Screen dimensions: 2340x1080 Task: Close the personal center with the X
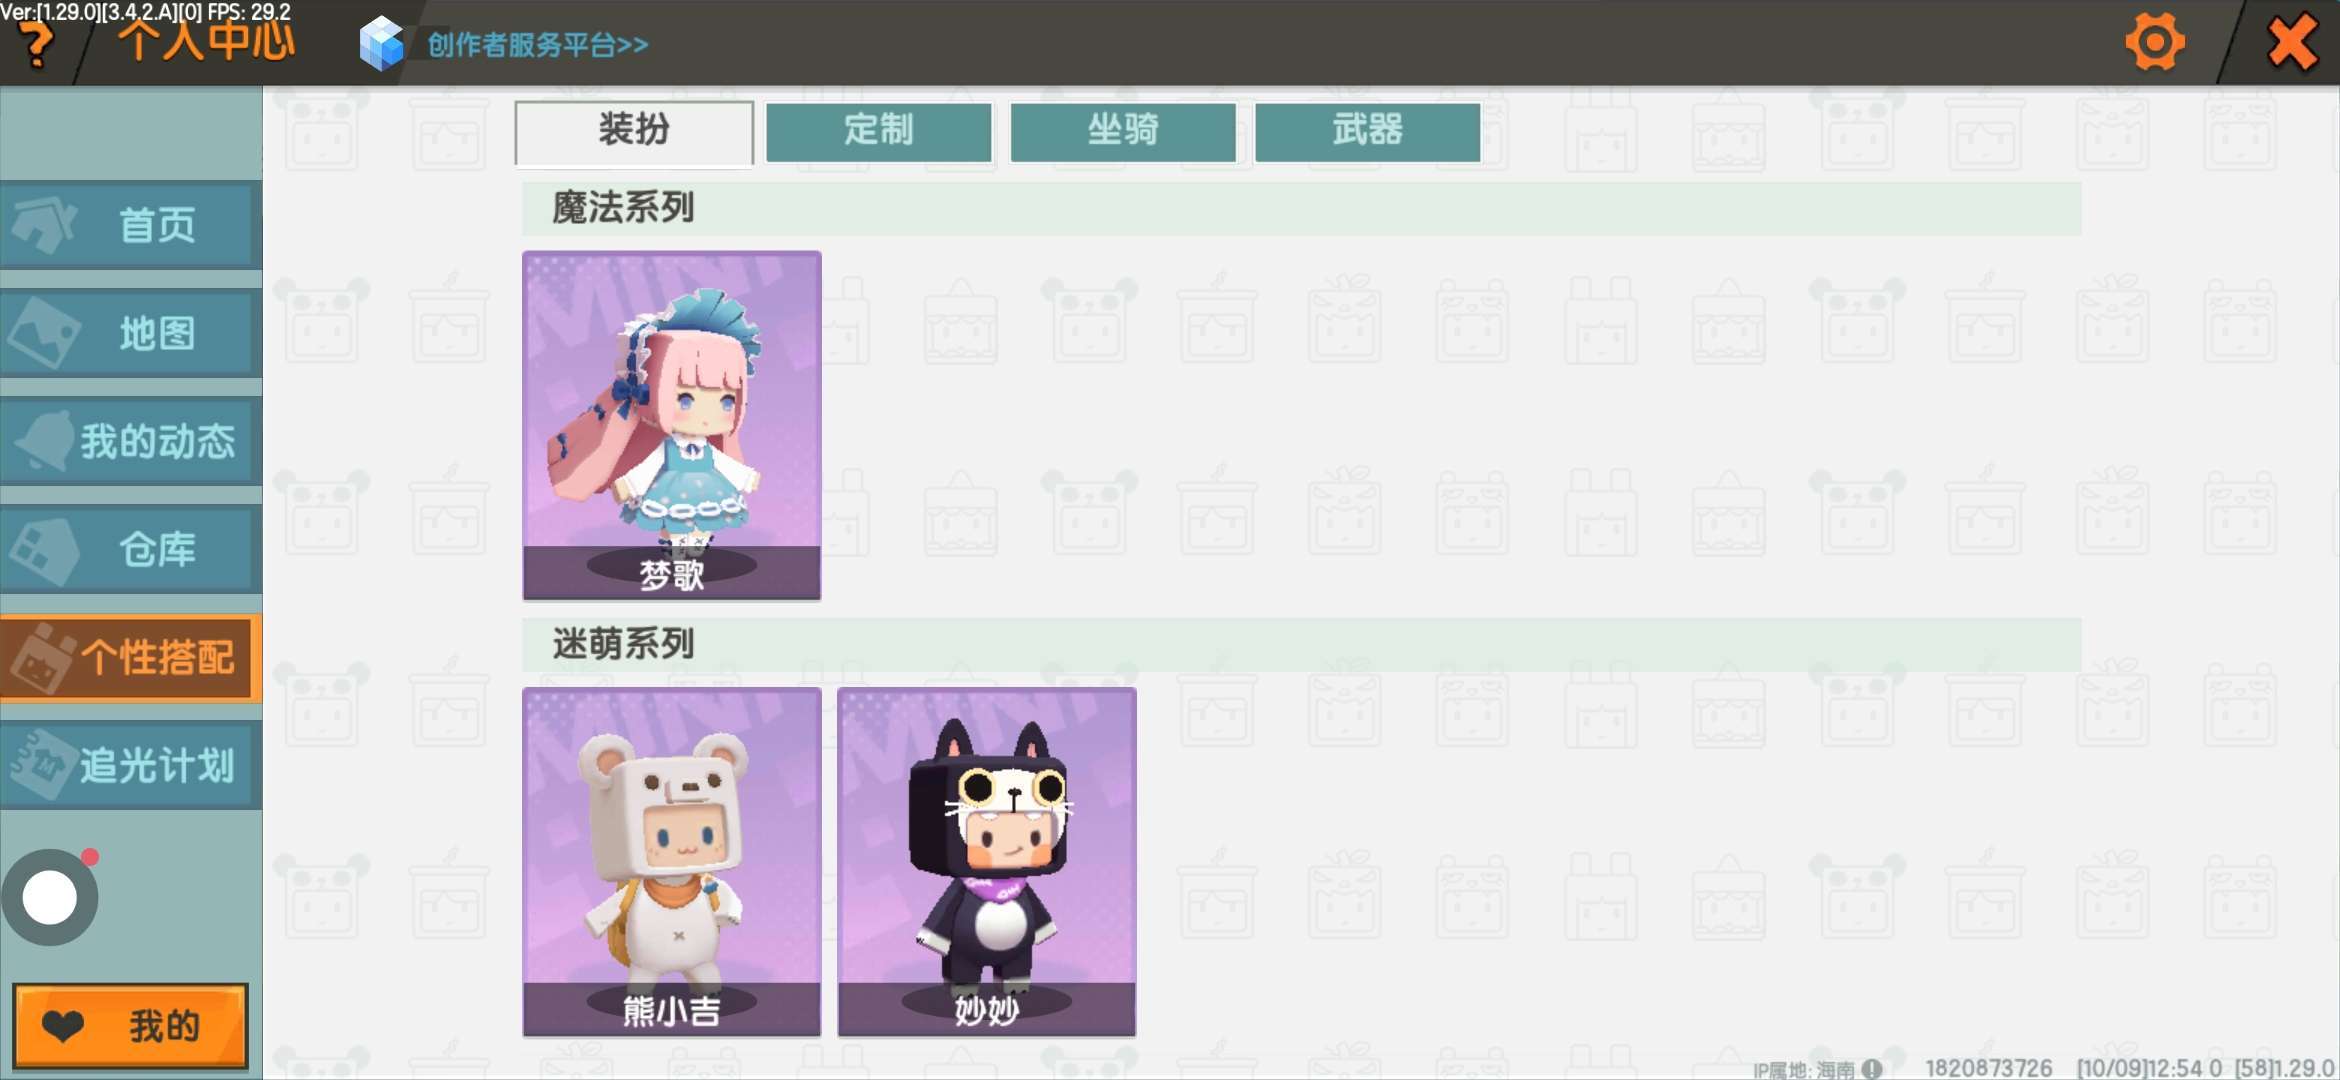click(x=2292, y=43)
